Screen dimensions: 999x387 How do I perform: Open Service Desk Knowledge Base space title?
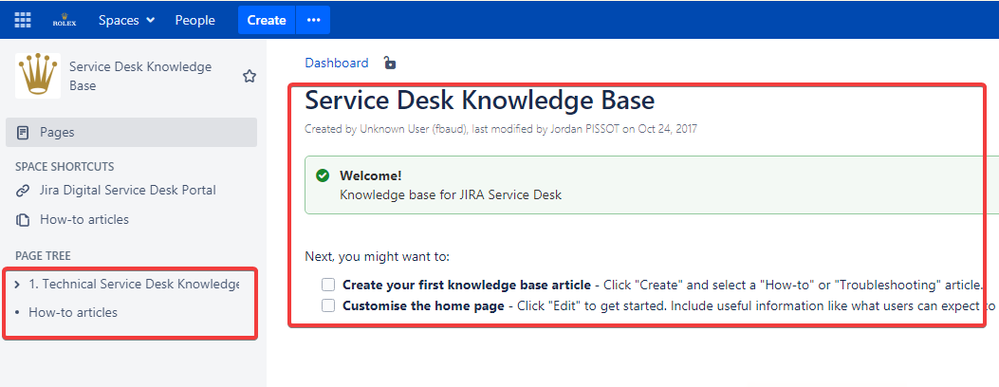140,76
